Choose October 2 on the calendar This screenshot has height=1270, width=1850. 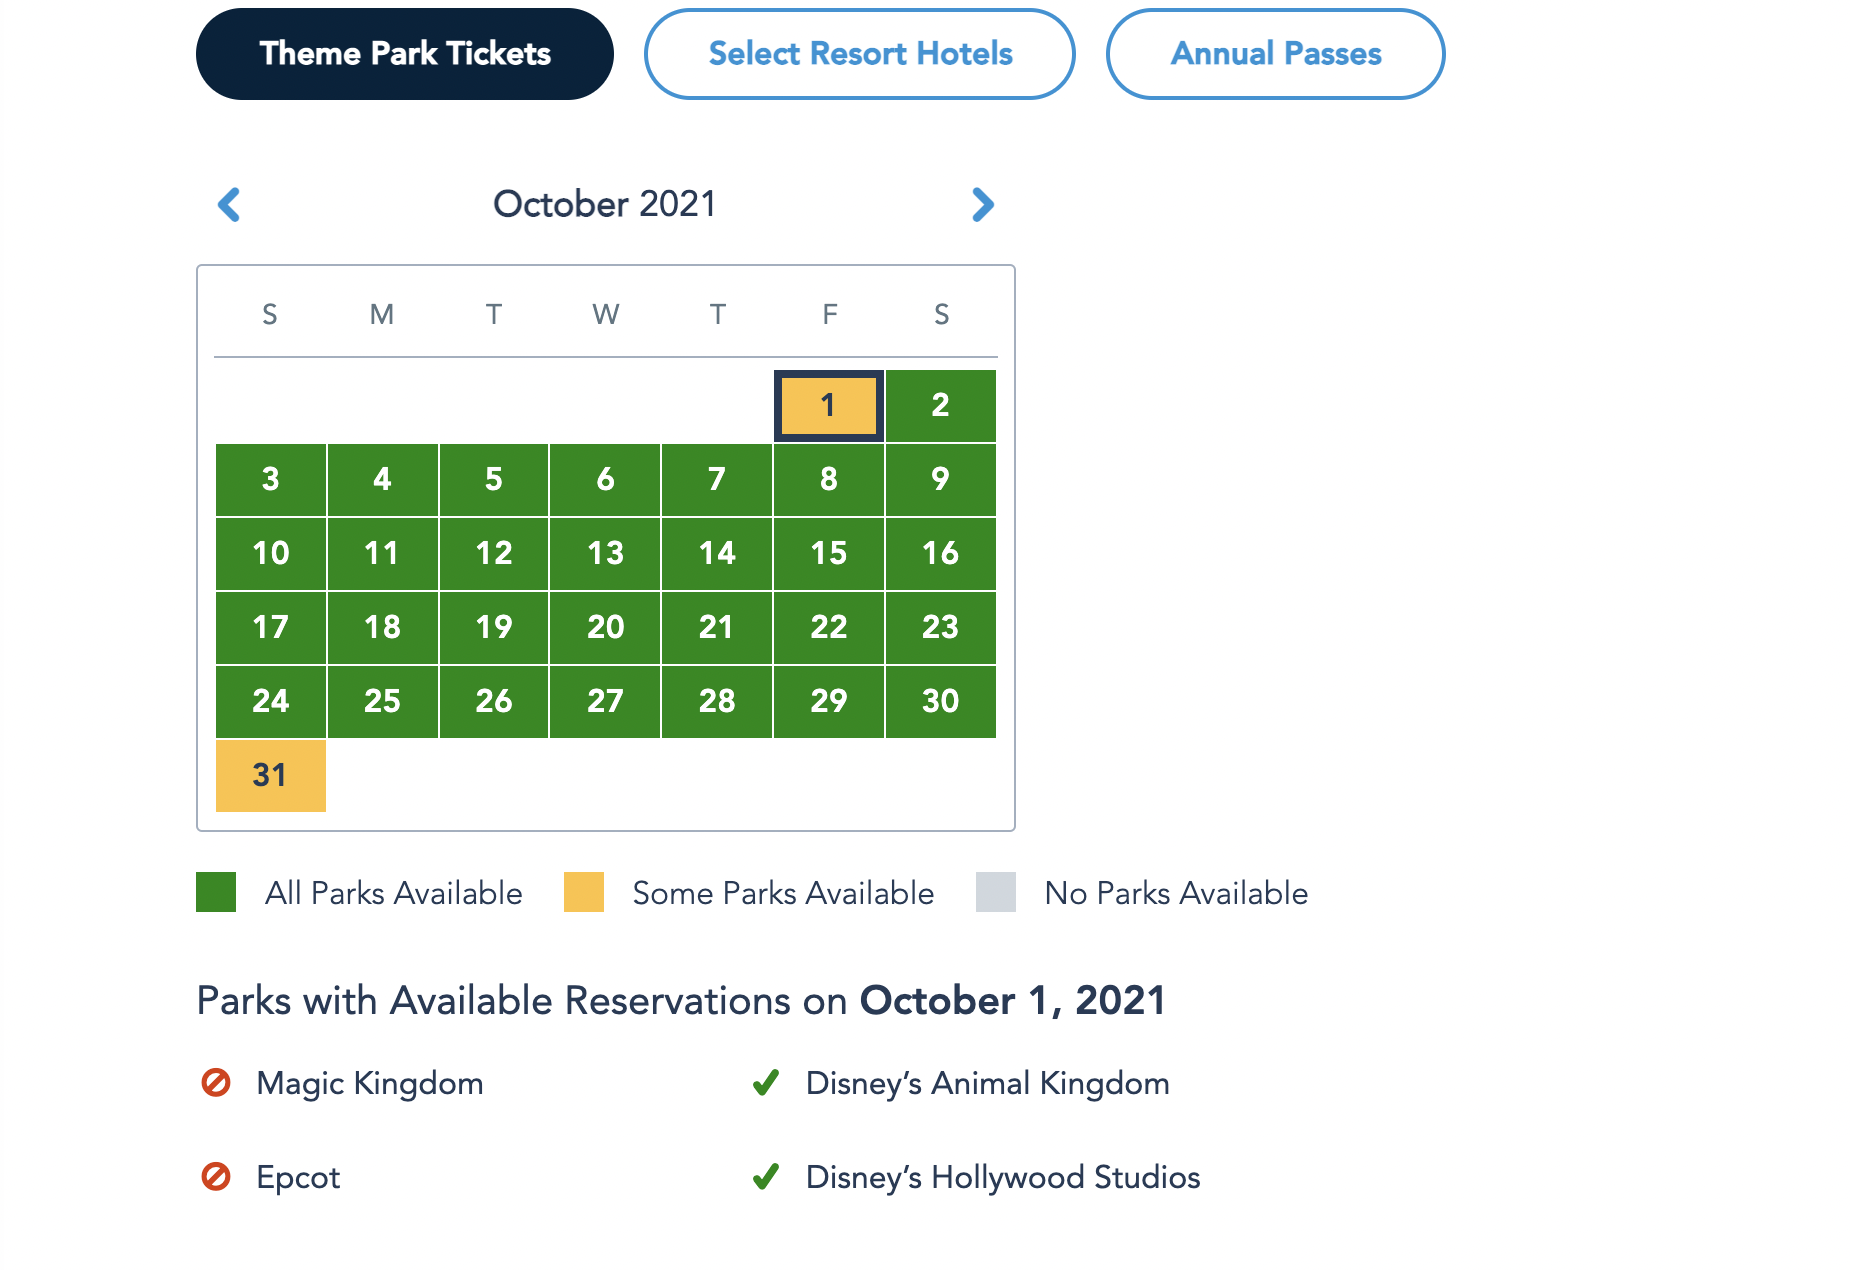pos(940,406)
